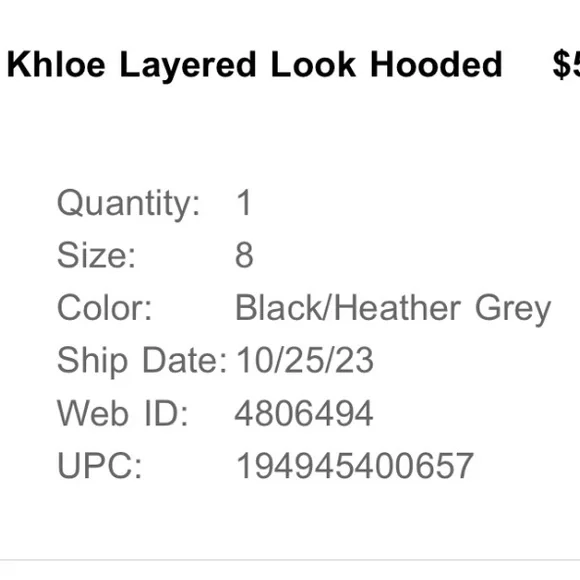Click the Web ID label

pos(122,413)
